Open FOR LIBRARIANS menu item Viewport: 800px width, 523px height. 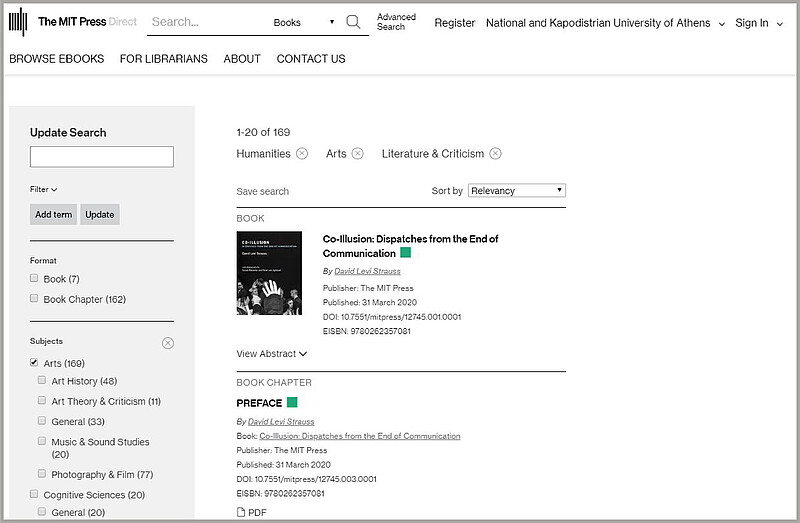tap(164, 59)
